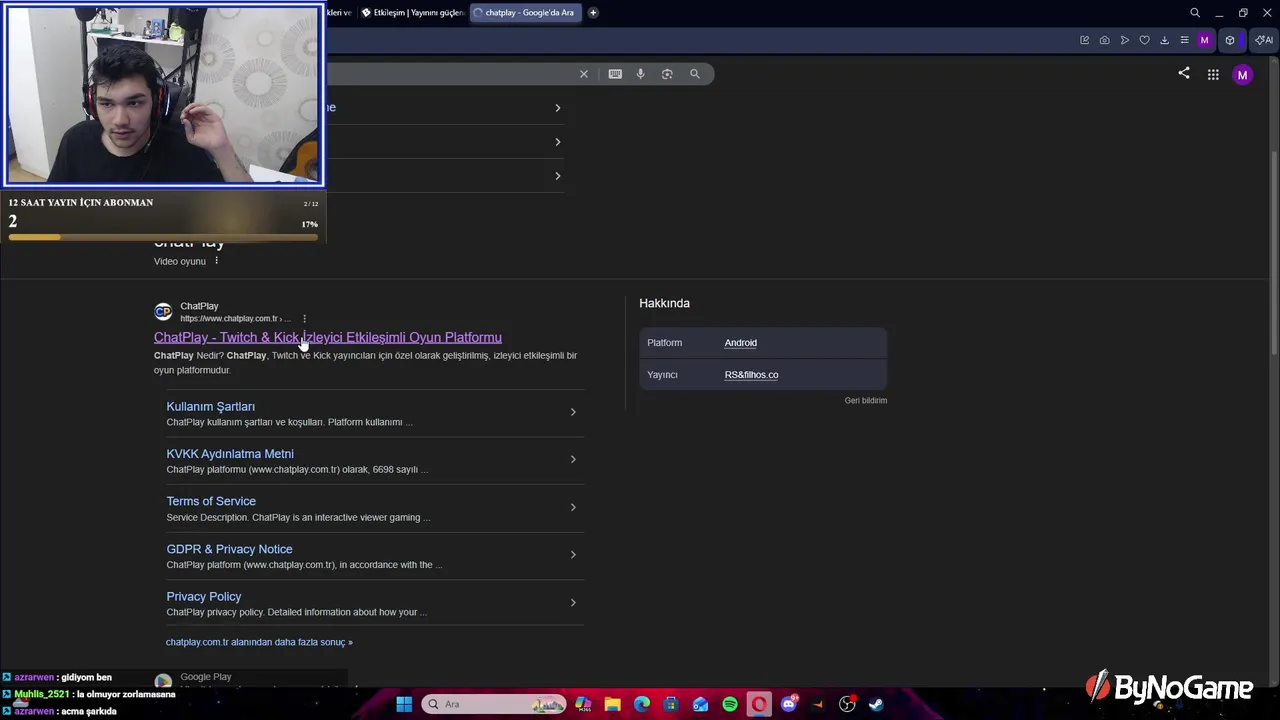The height and width of the screenshot is (720, 1280).
Task: Open the Privacy Policy link
Action: point(204,597)
